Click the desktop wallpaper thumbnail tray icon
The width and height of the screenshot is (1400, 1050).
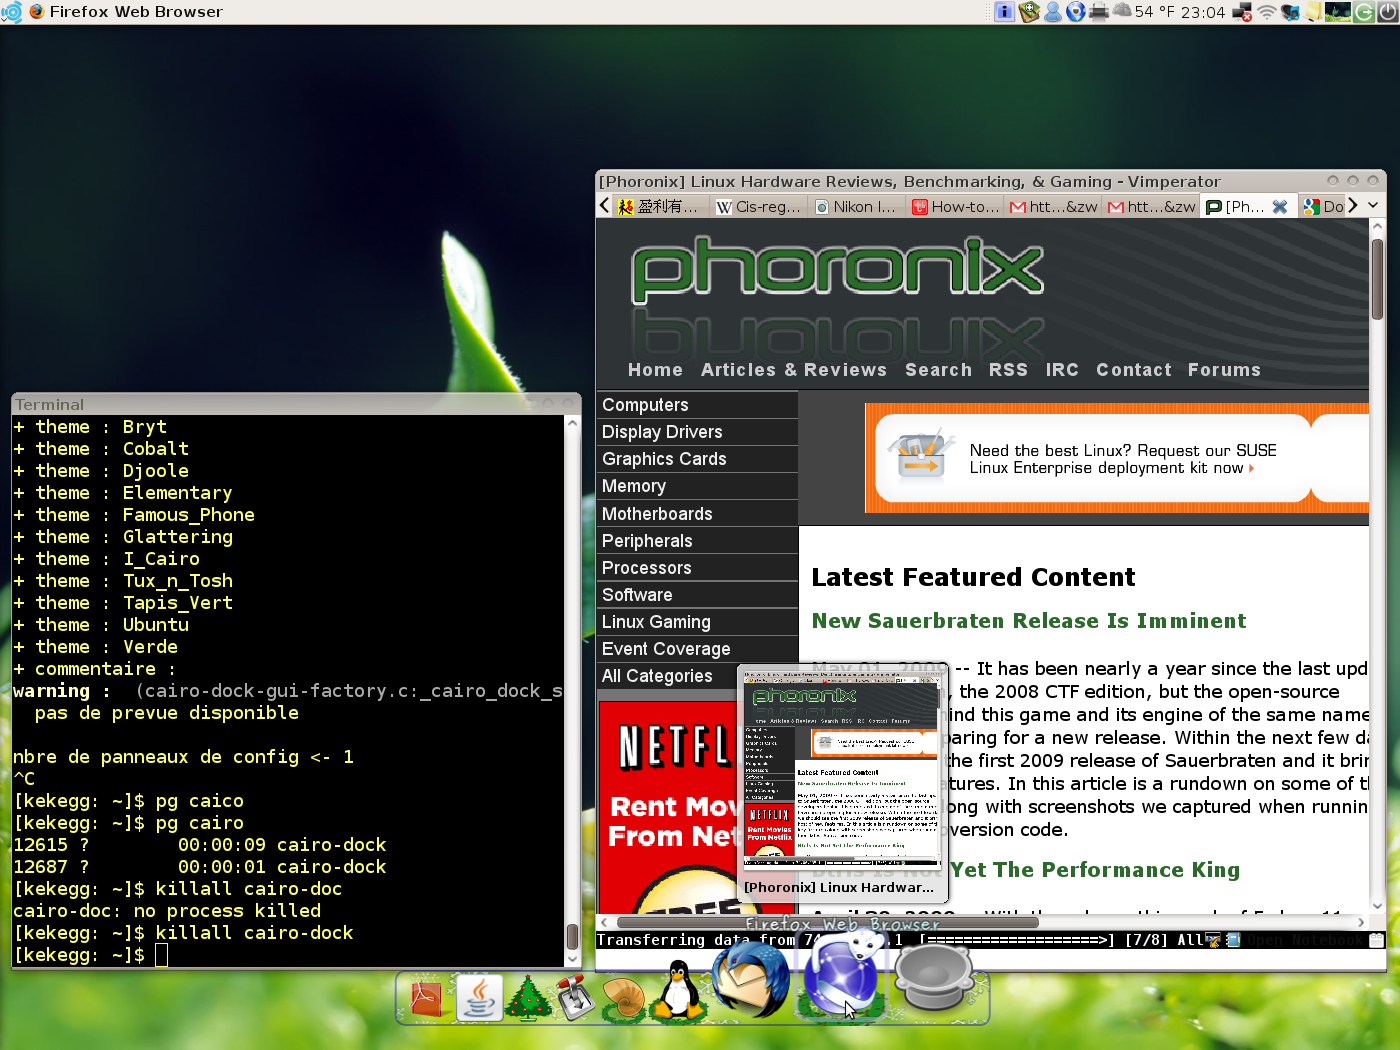1338,12
